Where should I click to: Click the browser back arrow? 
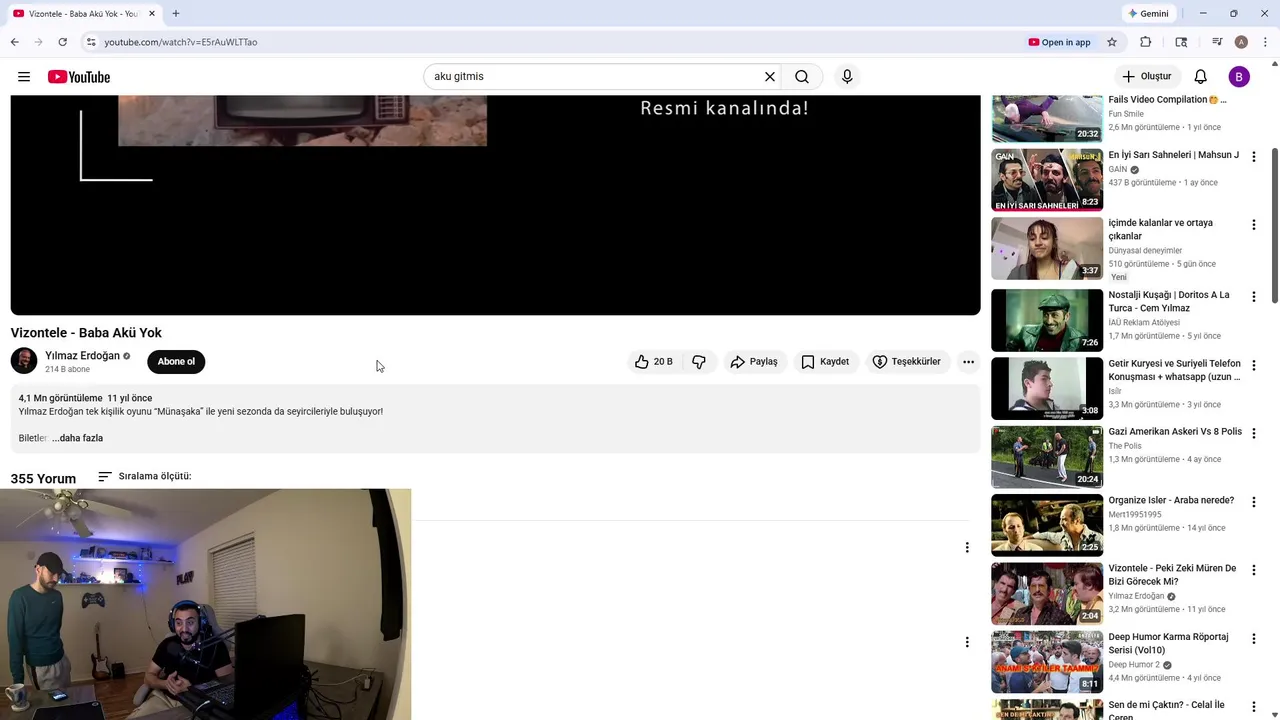click(14, 42)
